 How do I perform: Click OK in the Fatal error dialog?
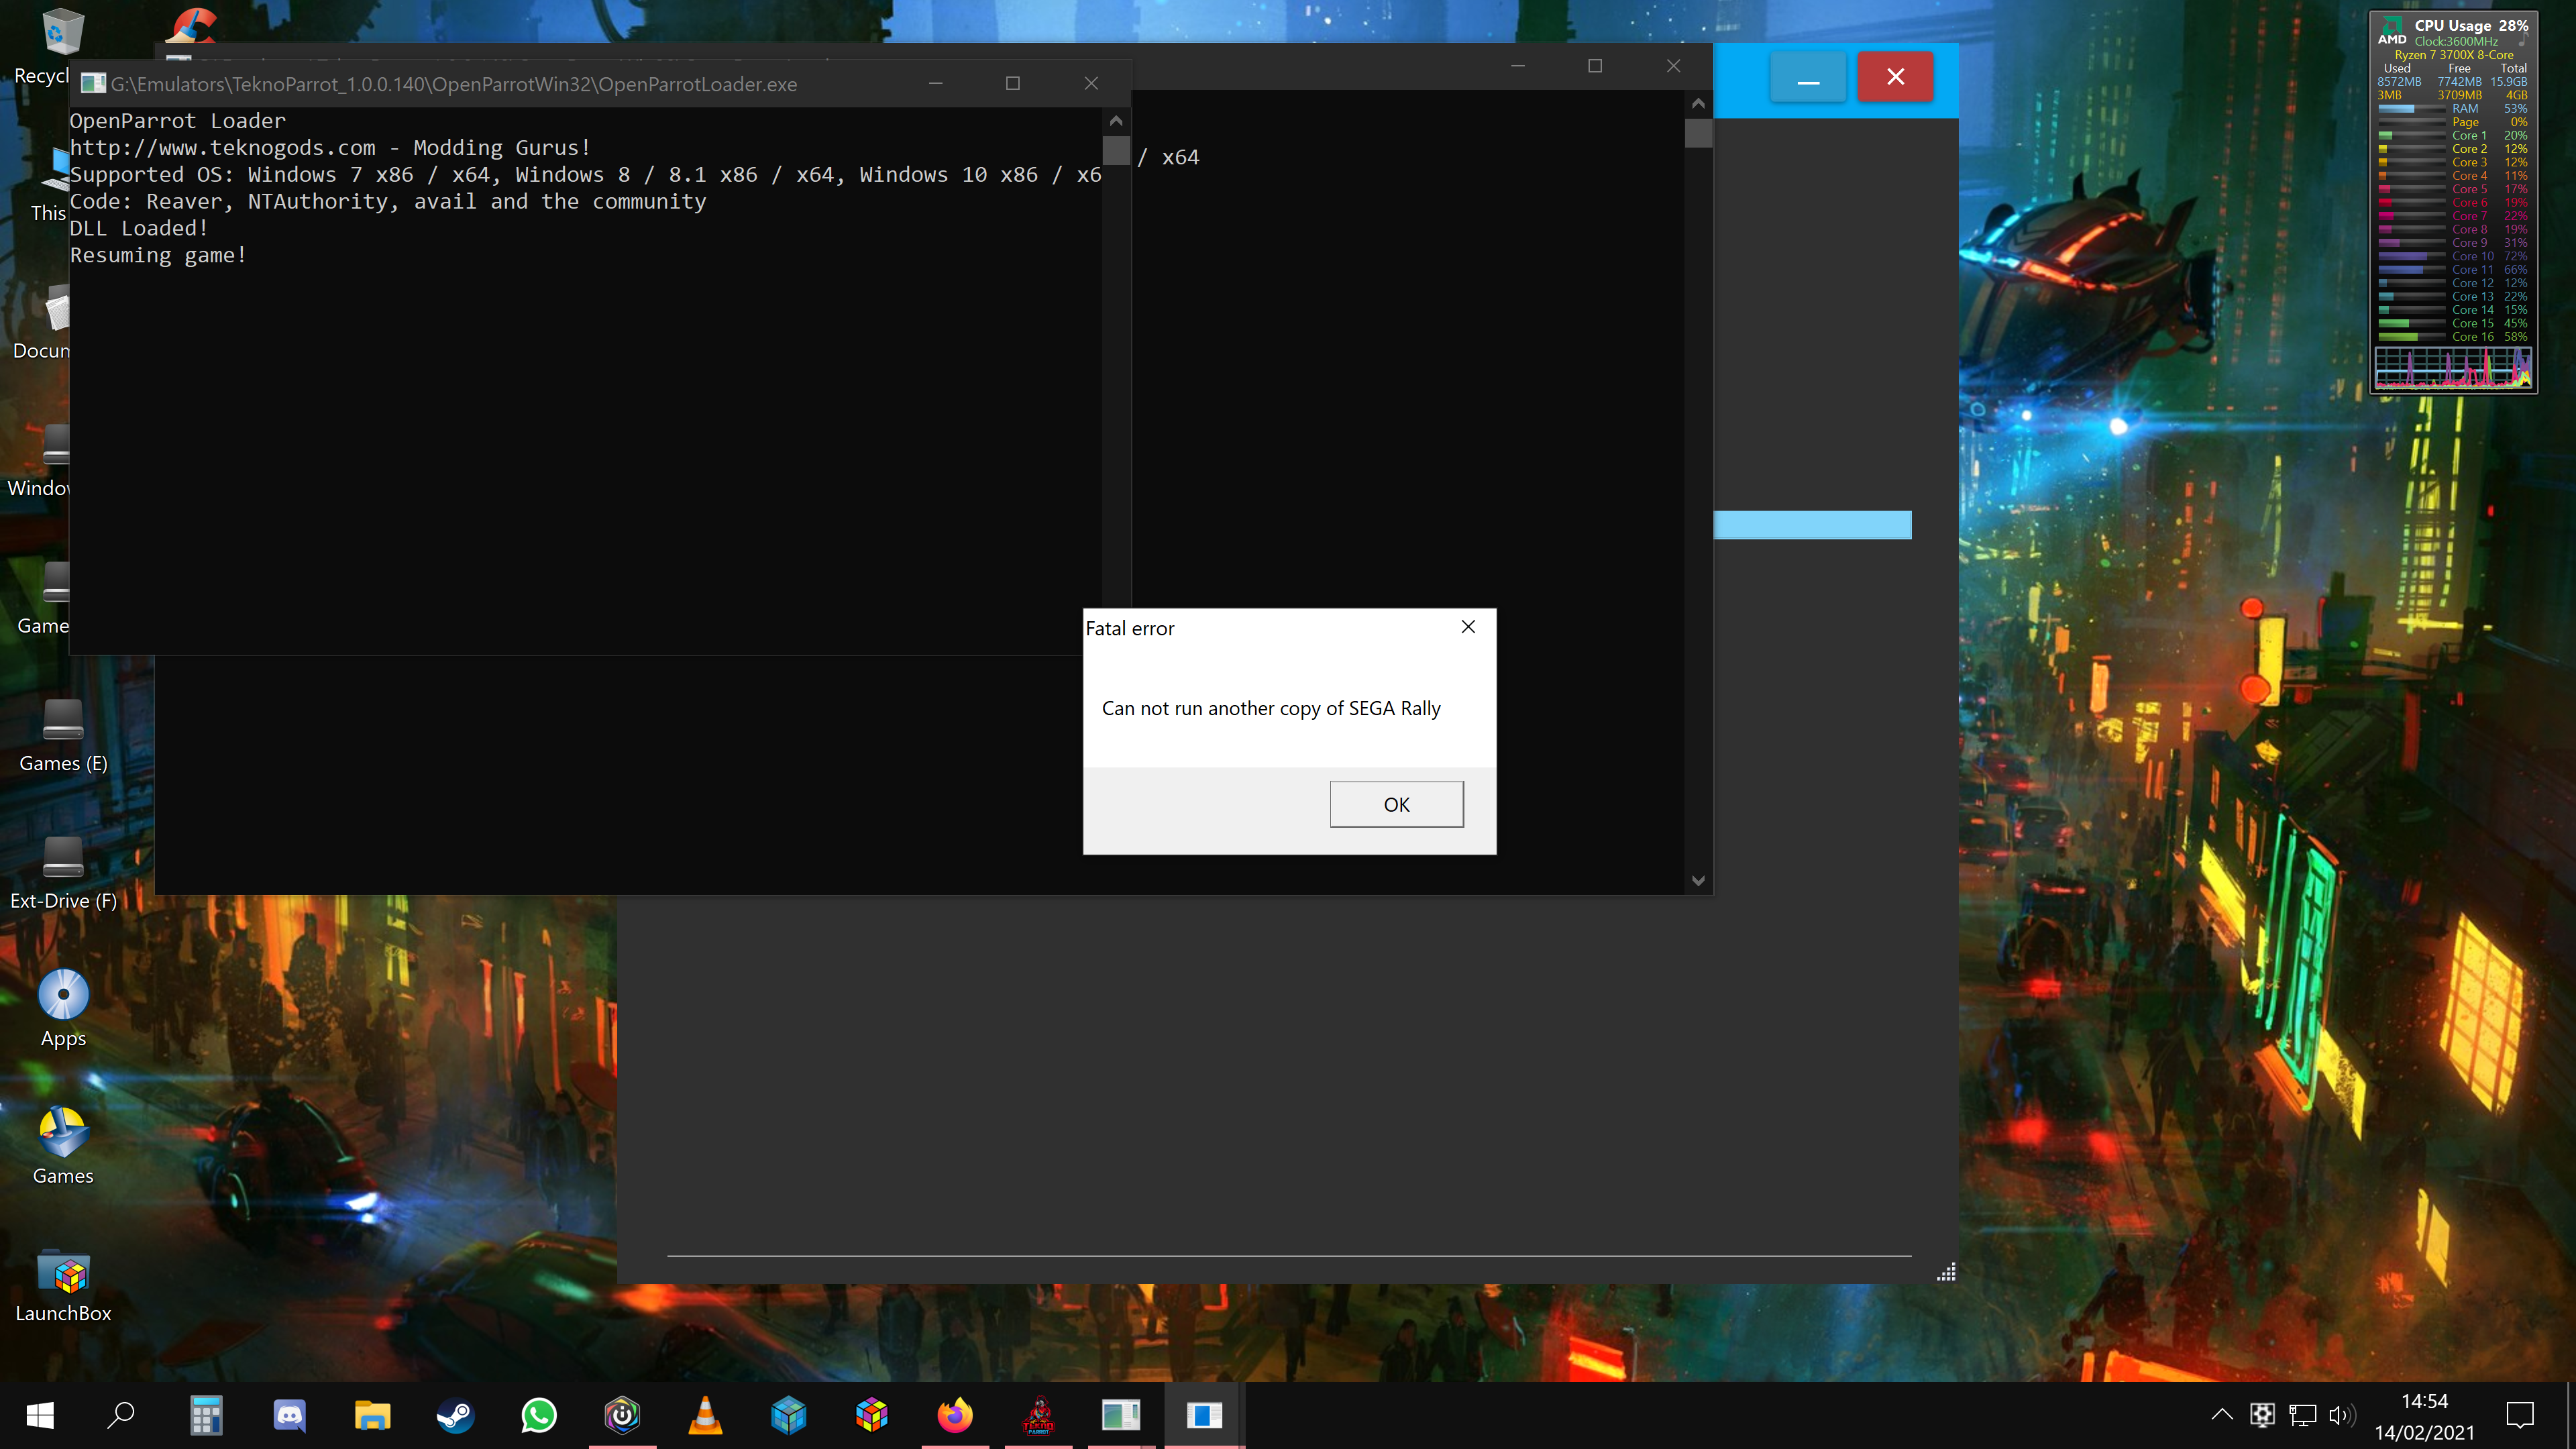click(x=1396, y=804)
